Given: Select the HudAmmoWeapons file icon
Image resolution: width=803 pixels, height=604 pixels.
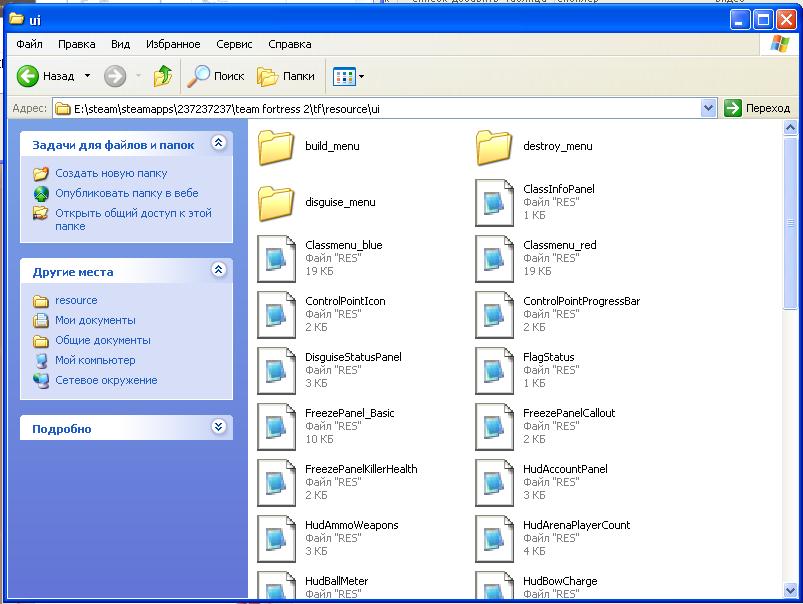Looking at the screenshot, I should coord(277,539).
